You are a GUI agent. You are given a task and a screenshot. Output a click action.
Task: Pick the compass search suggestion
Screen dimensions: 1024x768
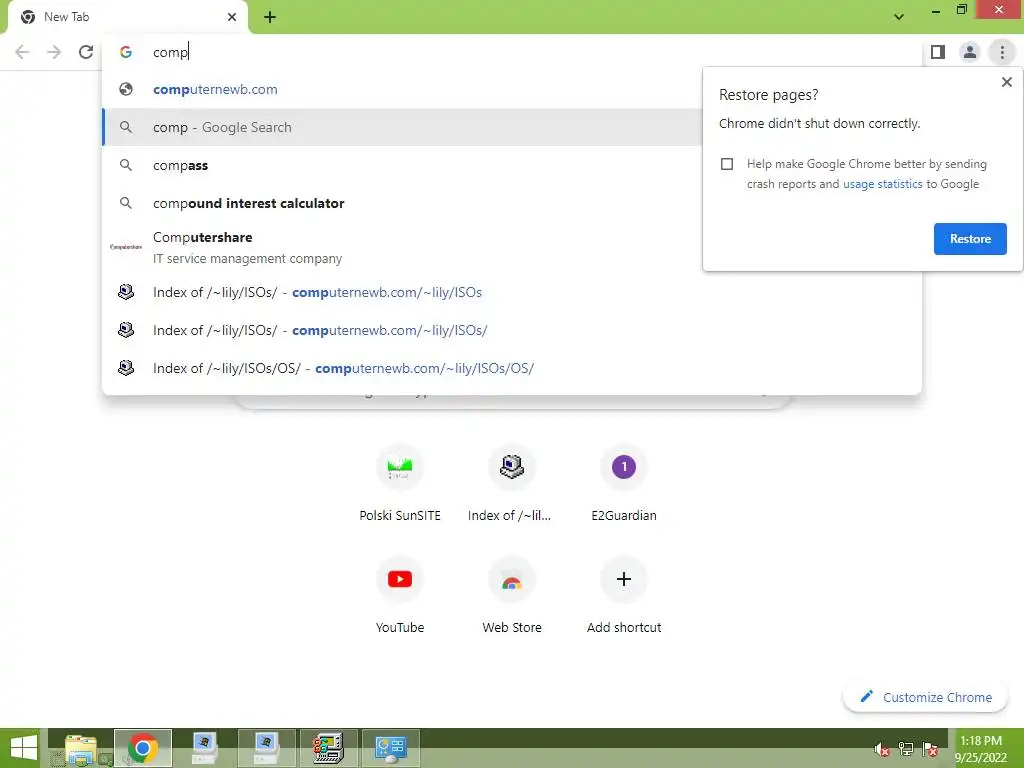click(x=402, y=165)
